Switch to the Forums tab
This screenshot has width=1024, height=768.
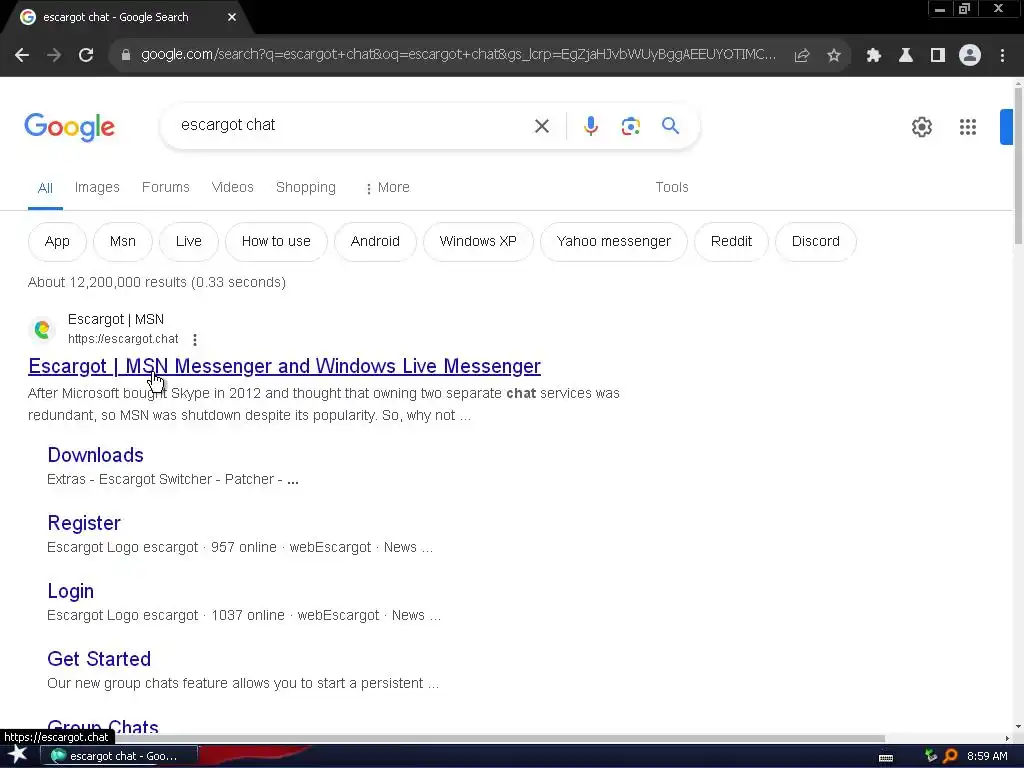point(166,187)
